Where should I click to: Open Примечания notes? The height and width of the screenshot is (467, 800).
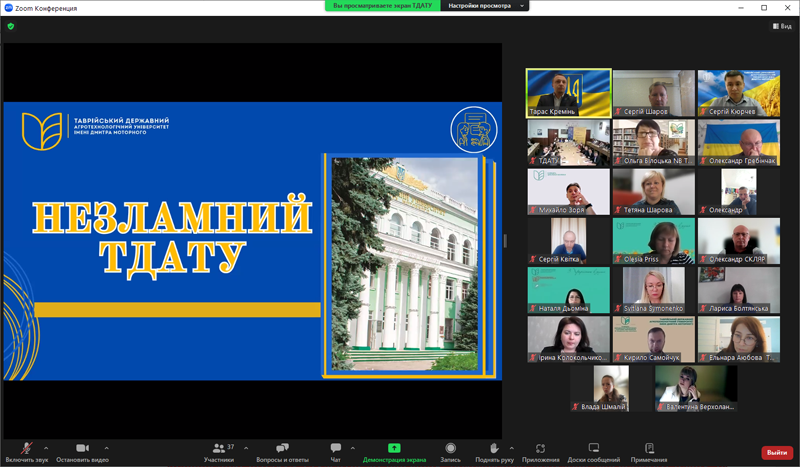(649, 452)
